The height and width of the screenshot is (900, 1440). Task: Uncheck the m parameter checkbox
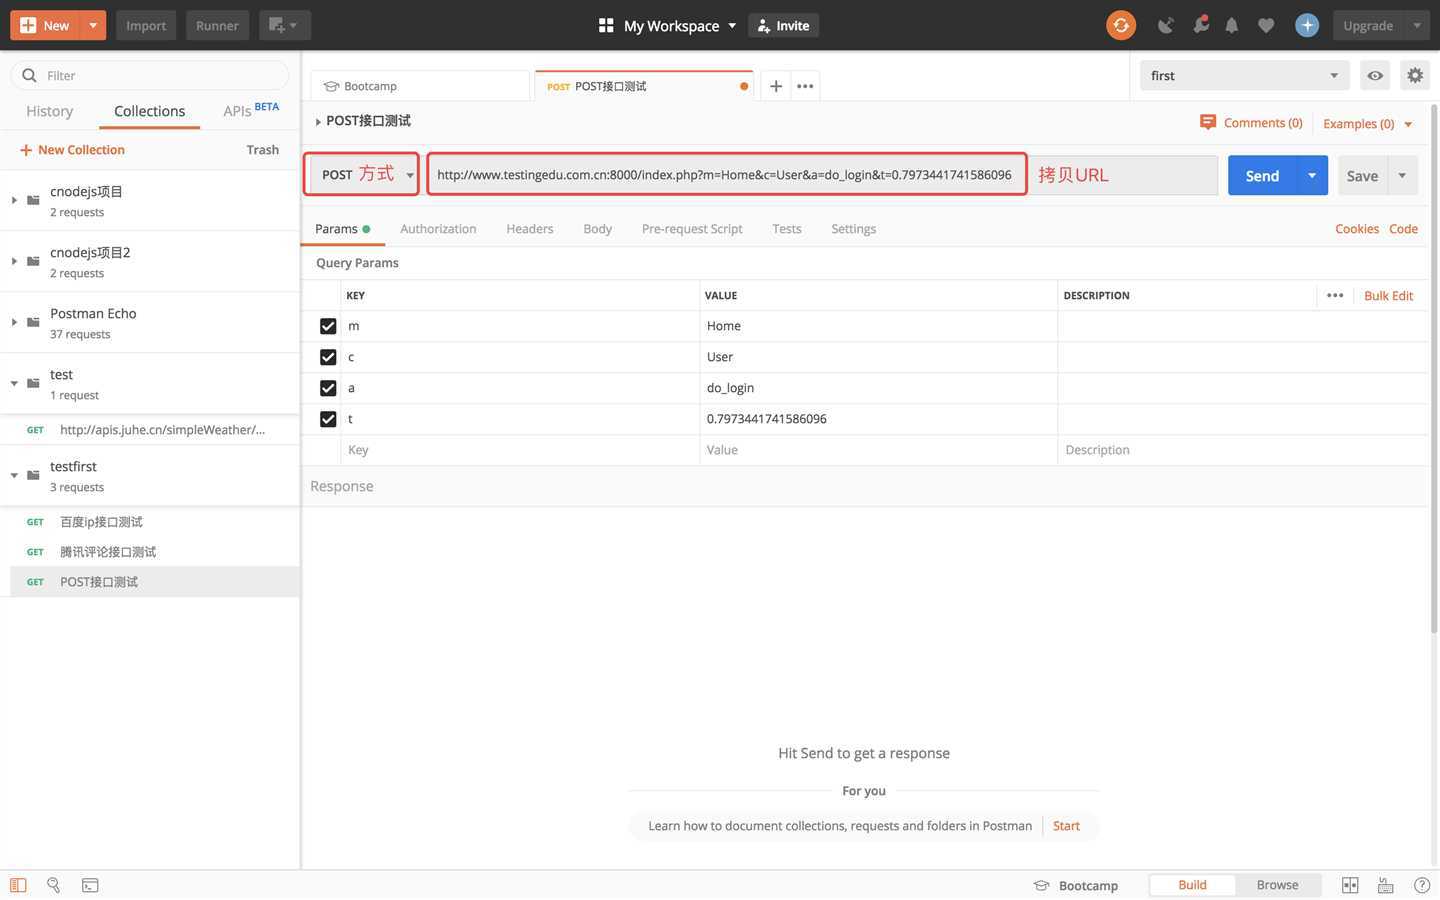(328, 326)
